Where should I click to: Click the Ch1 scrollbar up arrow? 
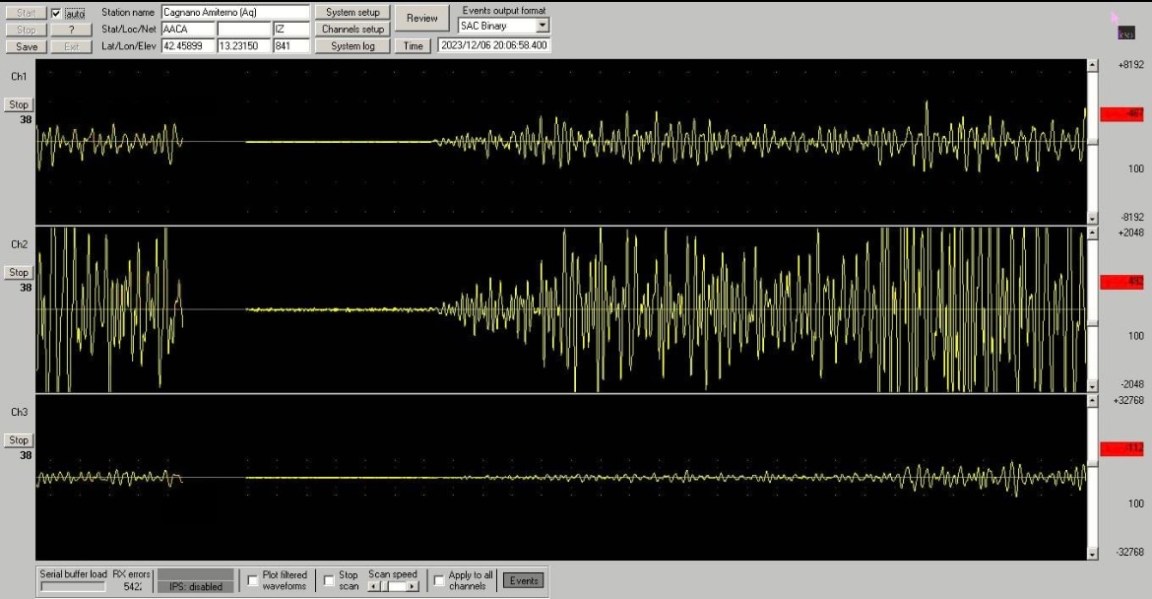pyautogui.click(x=1092, y=65)
